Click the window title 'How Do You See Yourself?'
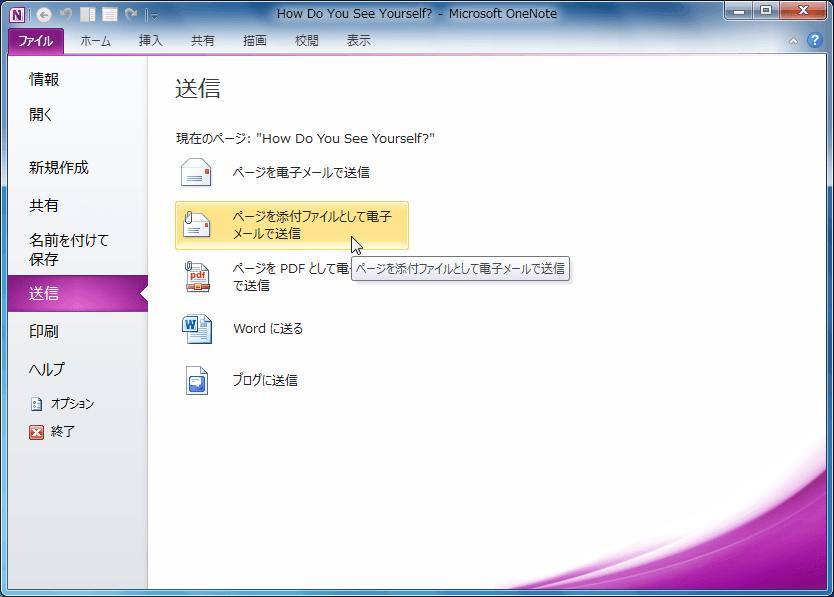Image resolution: width=834 pixels, height=597 pixels. (354, 14)
